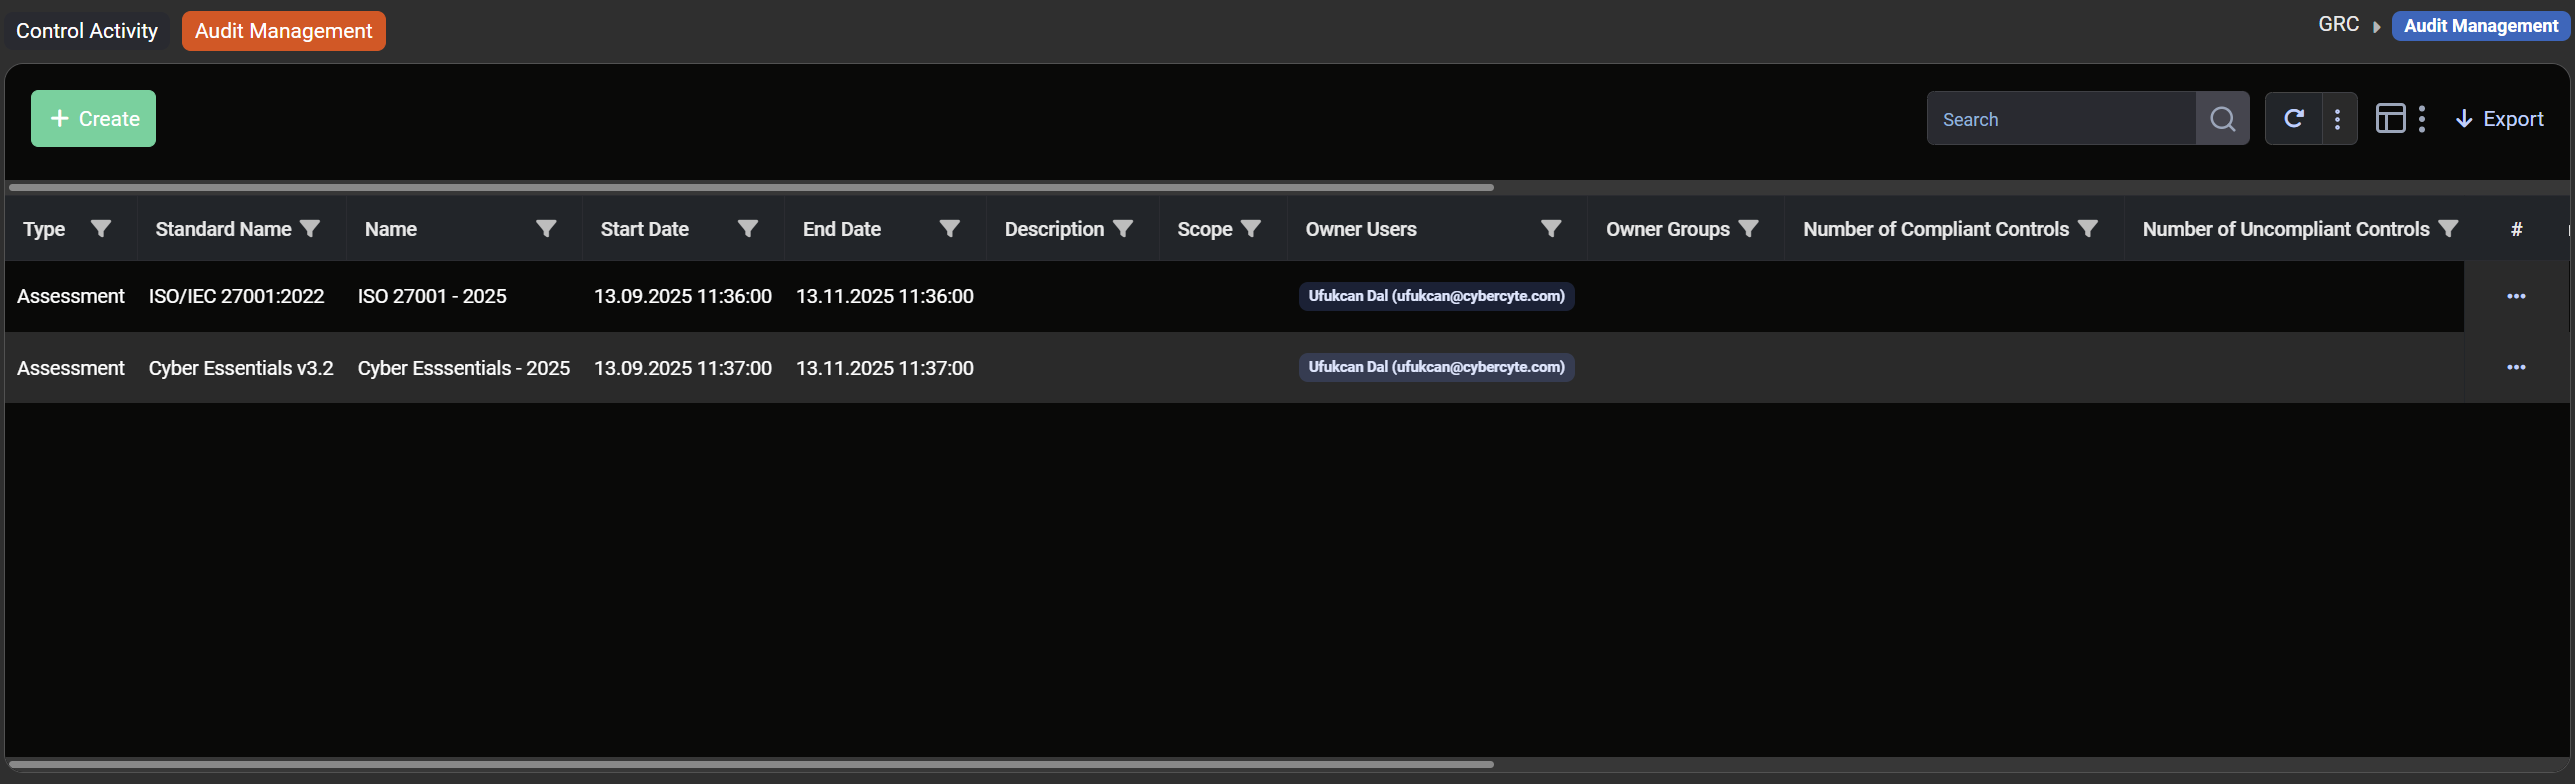Select the Audit Management tab
This screenshot has width=2575, height=784.
tap(283, 31)
